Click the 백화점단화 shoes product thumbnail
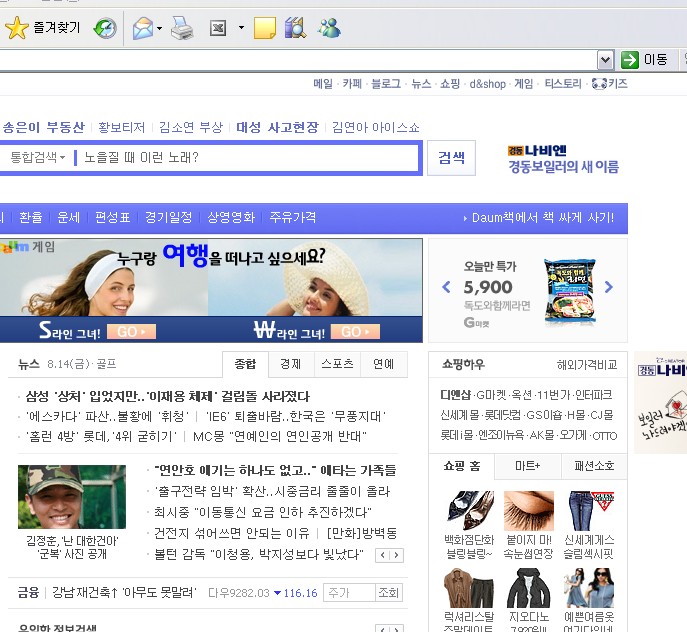Viewport: 687px width, 632px height. 469,511
